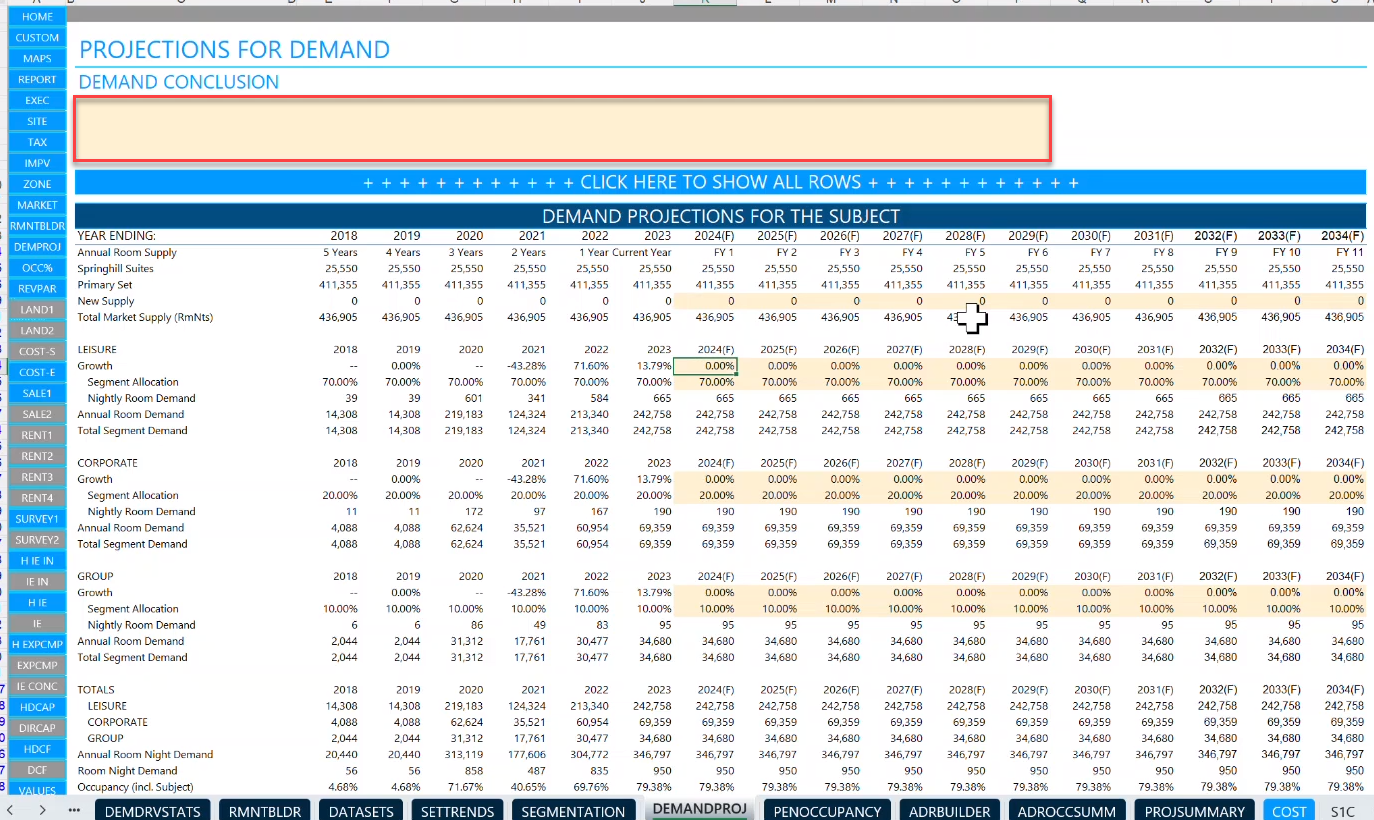The image size is (1374, 820).
Task: Click the previous sheet navigation arrow
Action: [x=8, y=812]
